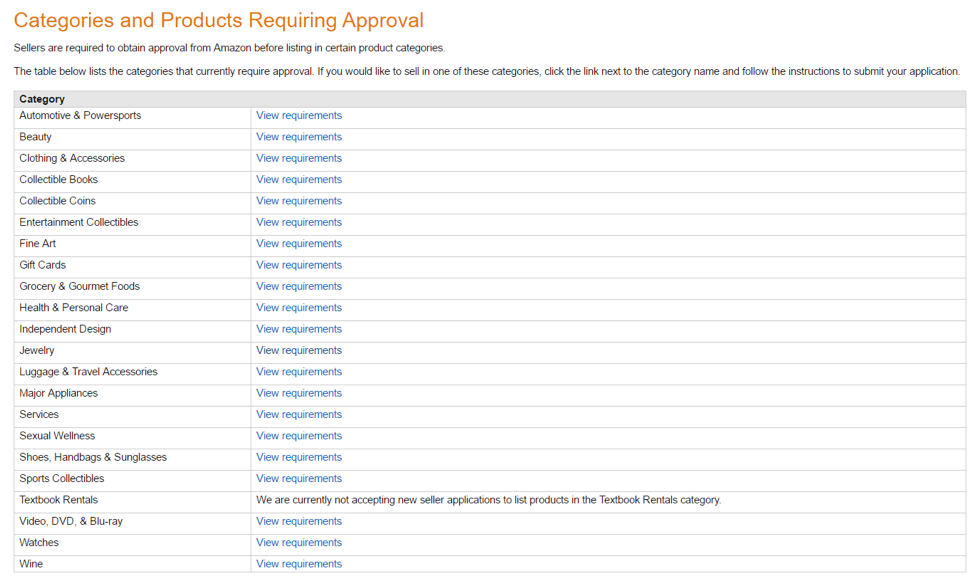The height and width of the screenshot is (579, 975).
Task: Open Grocery & Gourmet Foods requirements
Action: (298, 286)
